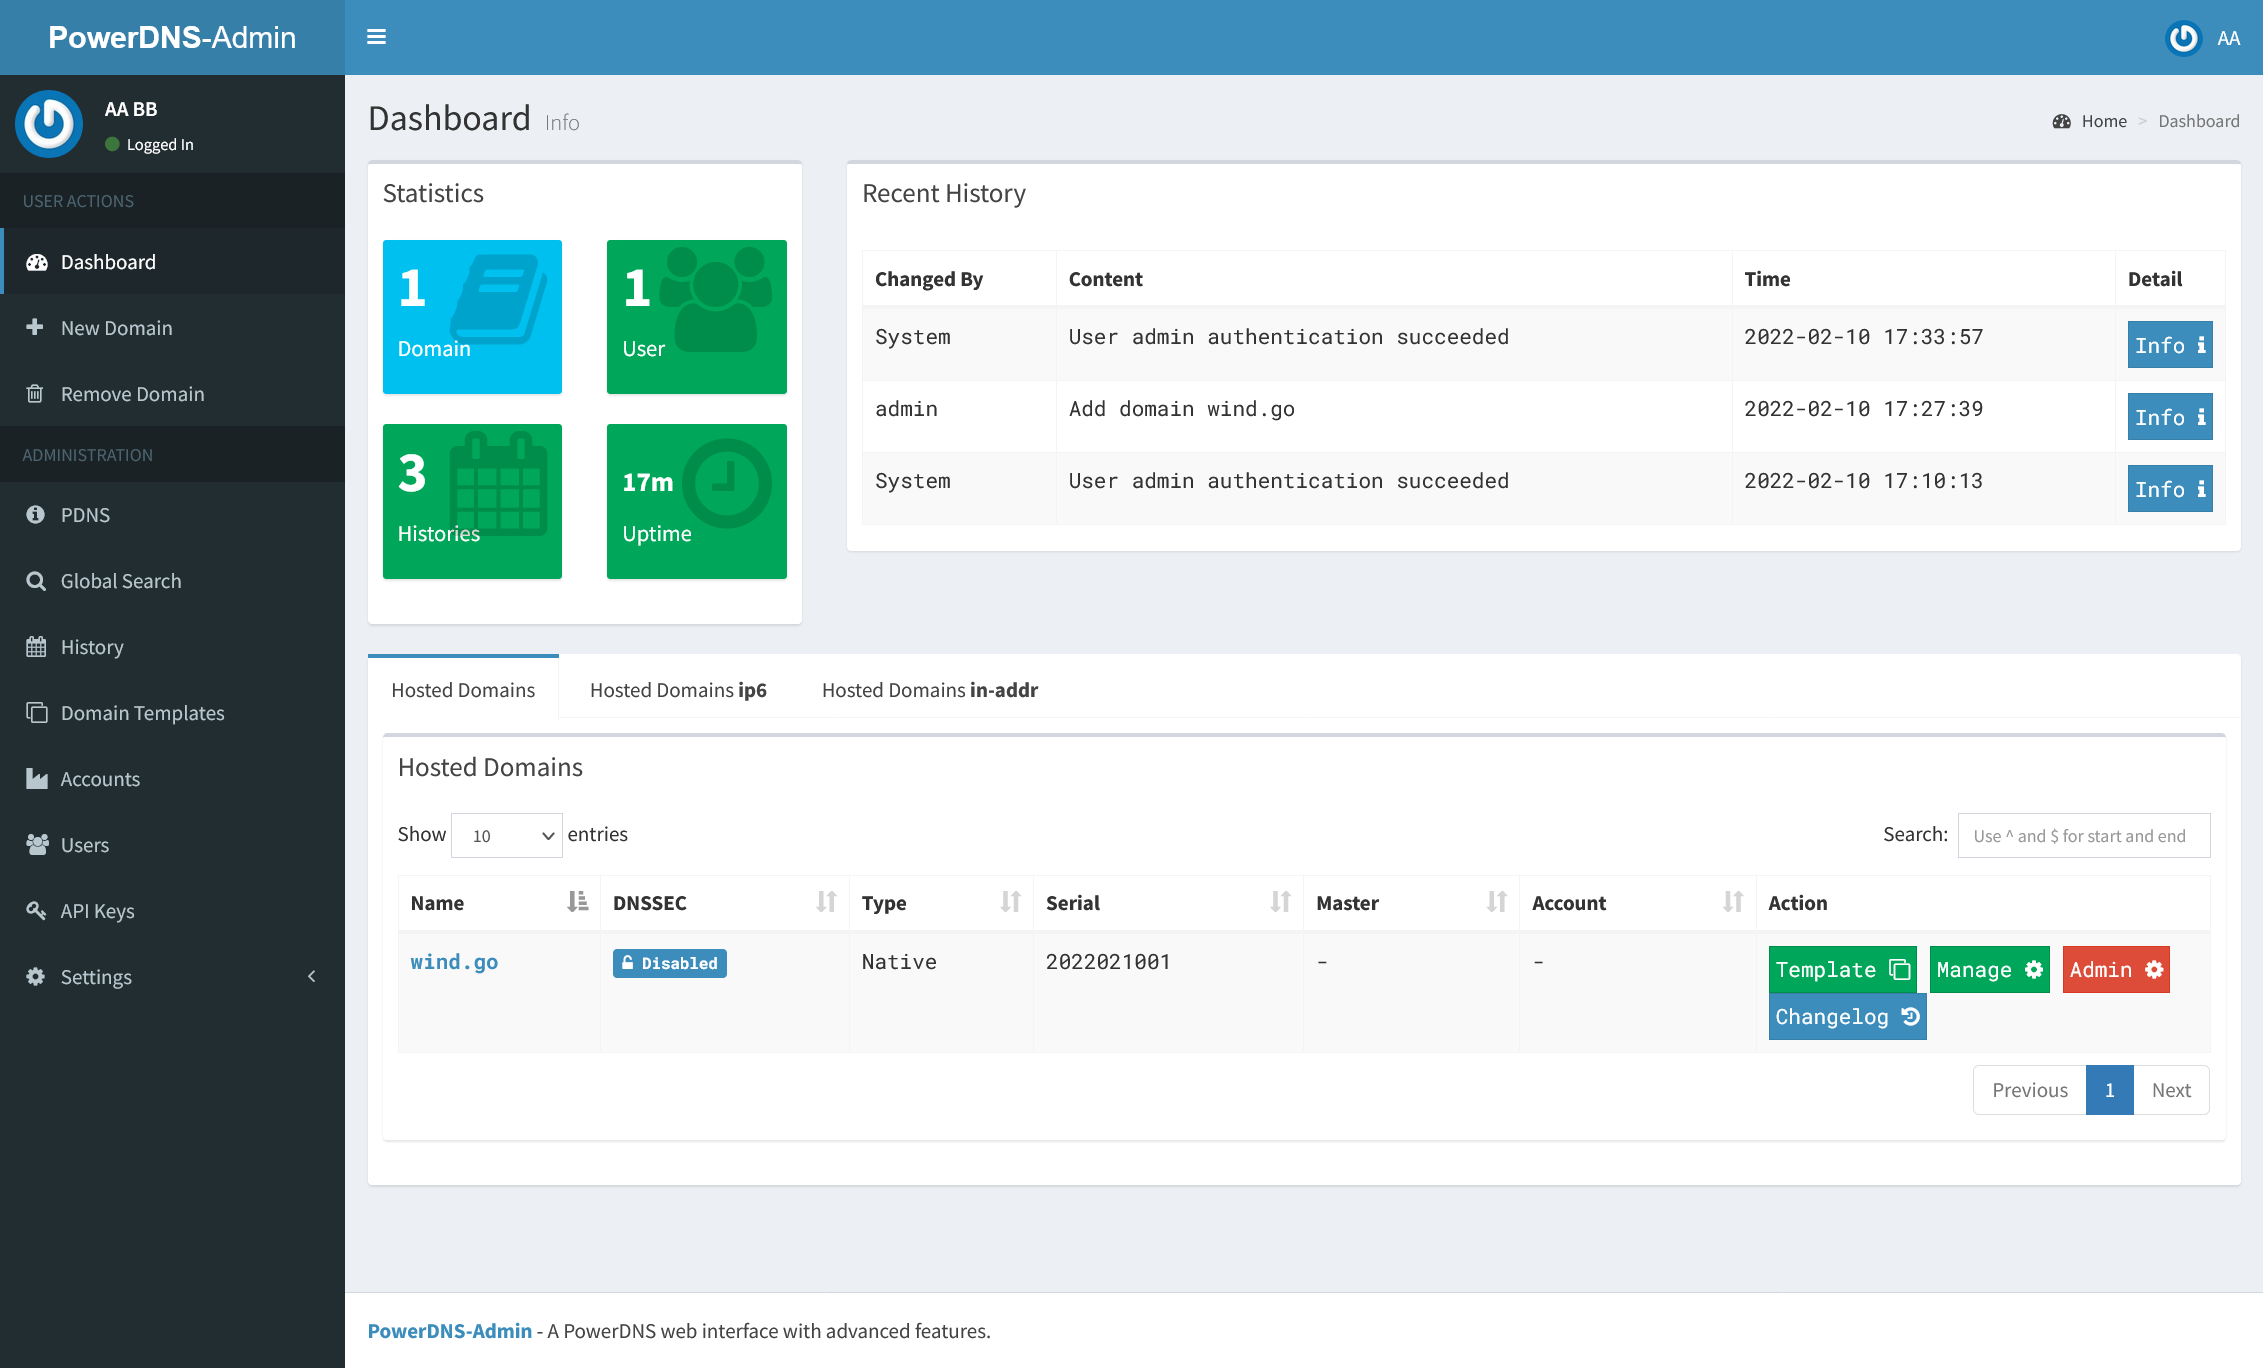Open the PDNS admin page

point(172,515)
